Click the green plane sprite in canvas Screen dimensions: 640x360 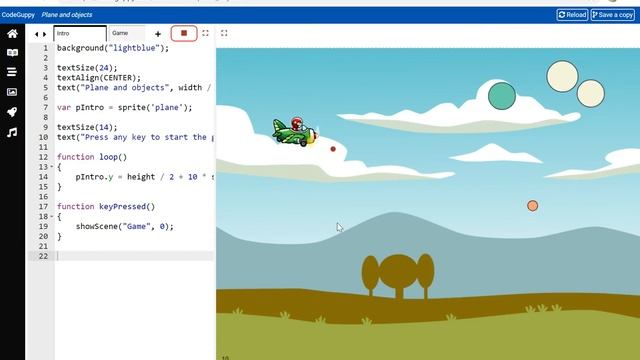pos(295,131)
